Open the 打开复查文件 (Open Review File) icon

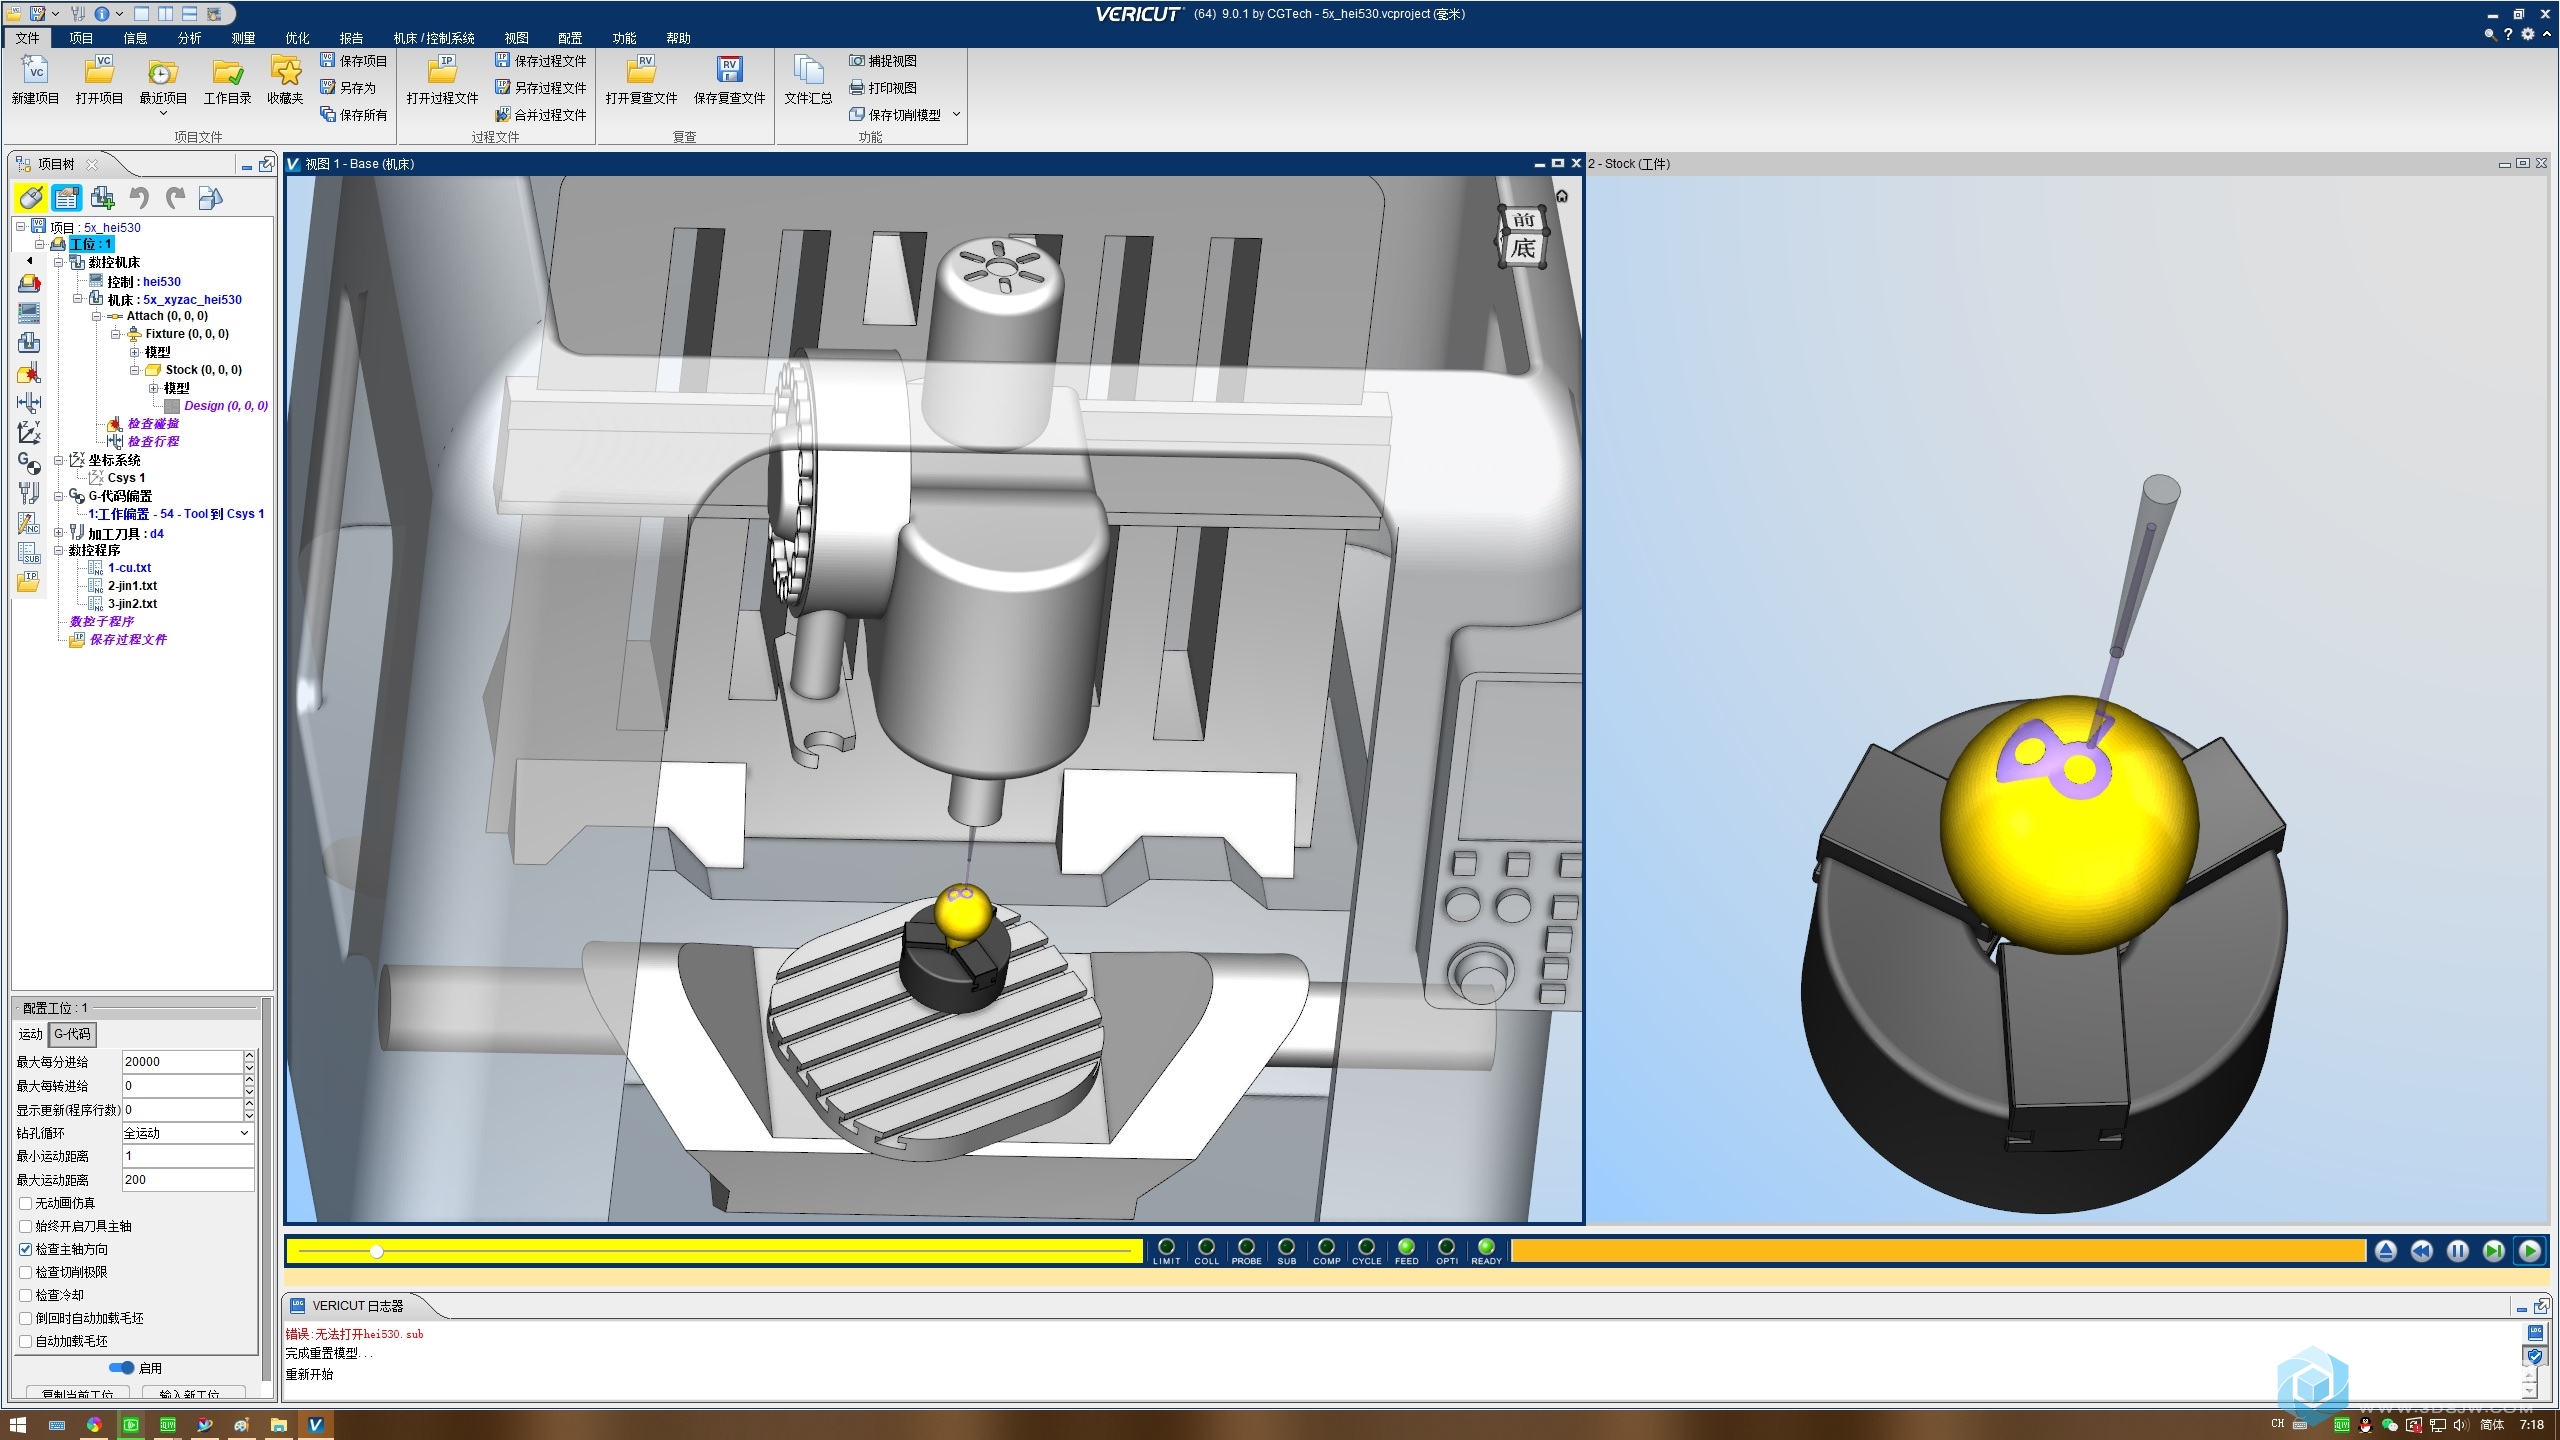point(641,71)
